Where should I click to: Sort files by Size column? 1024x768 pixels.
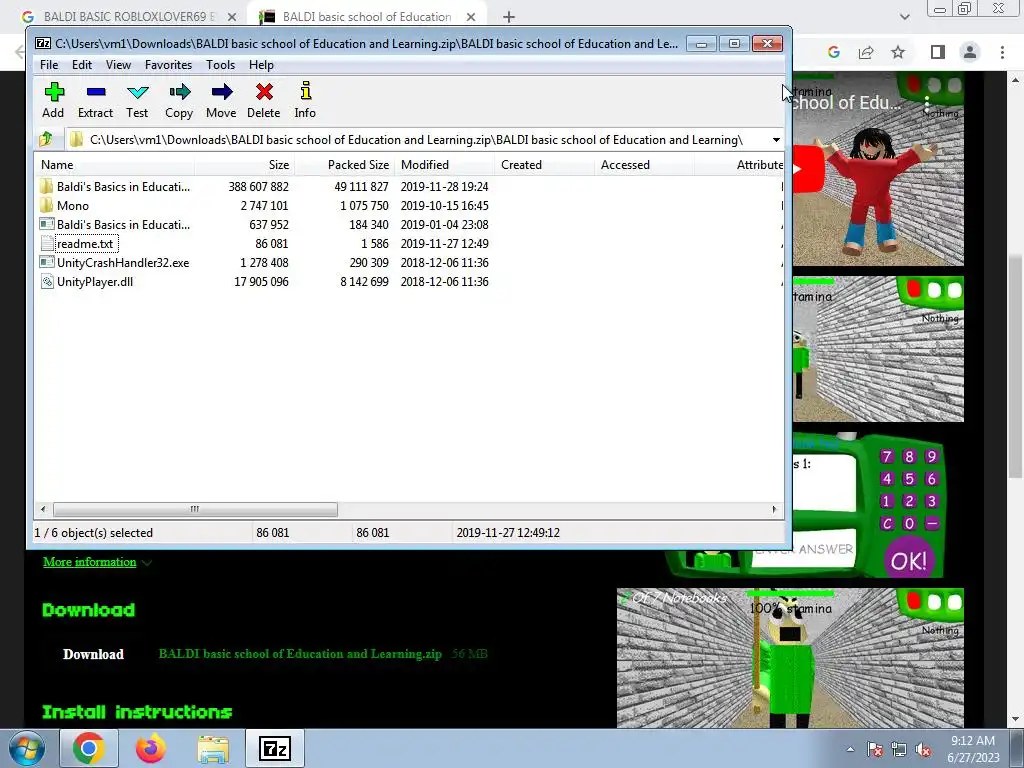(x=245, y=165)
